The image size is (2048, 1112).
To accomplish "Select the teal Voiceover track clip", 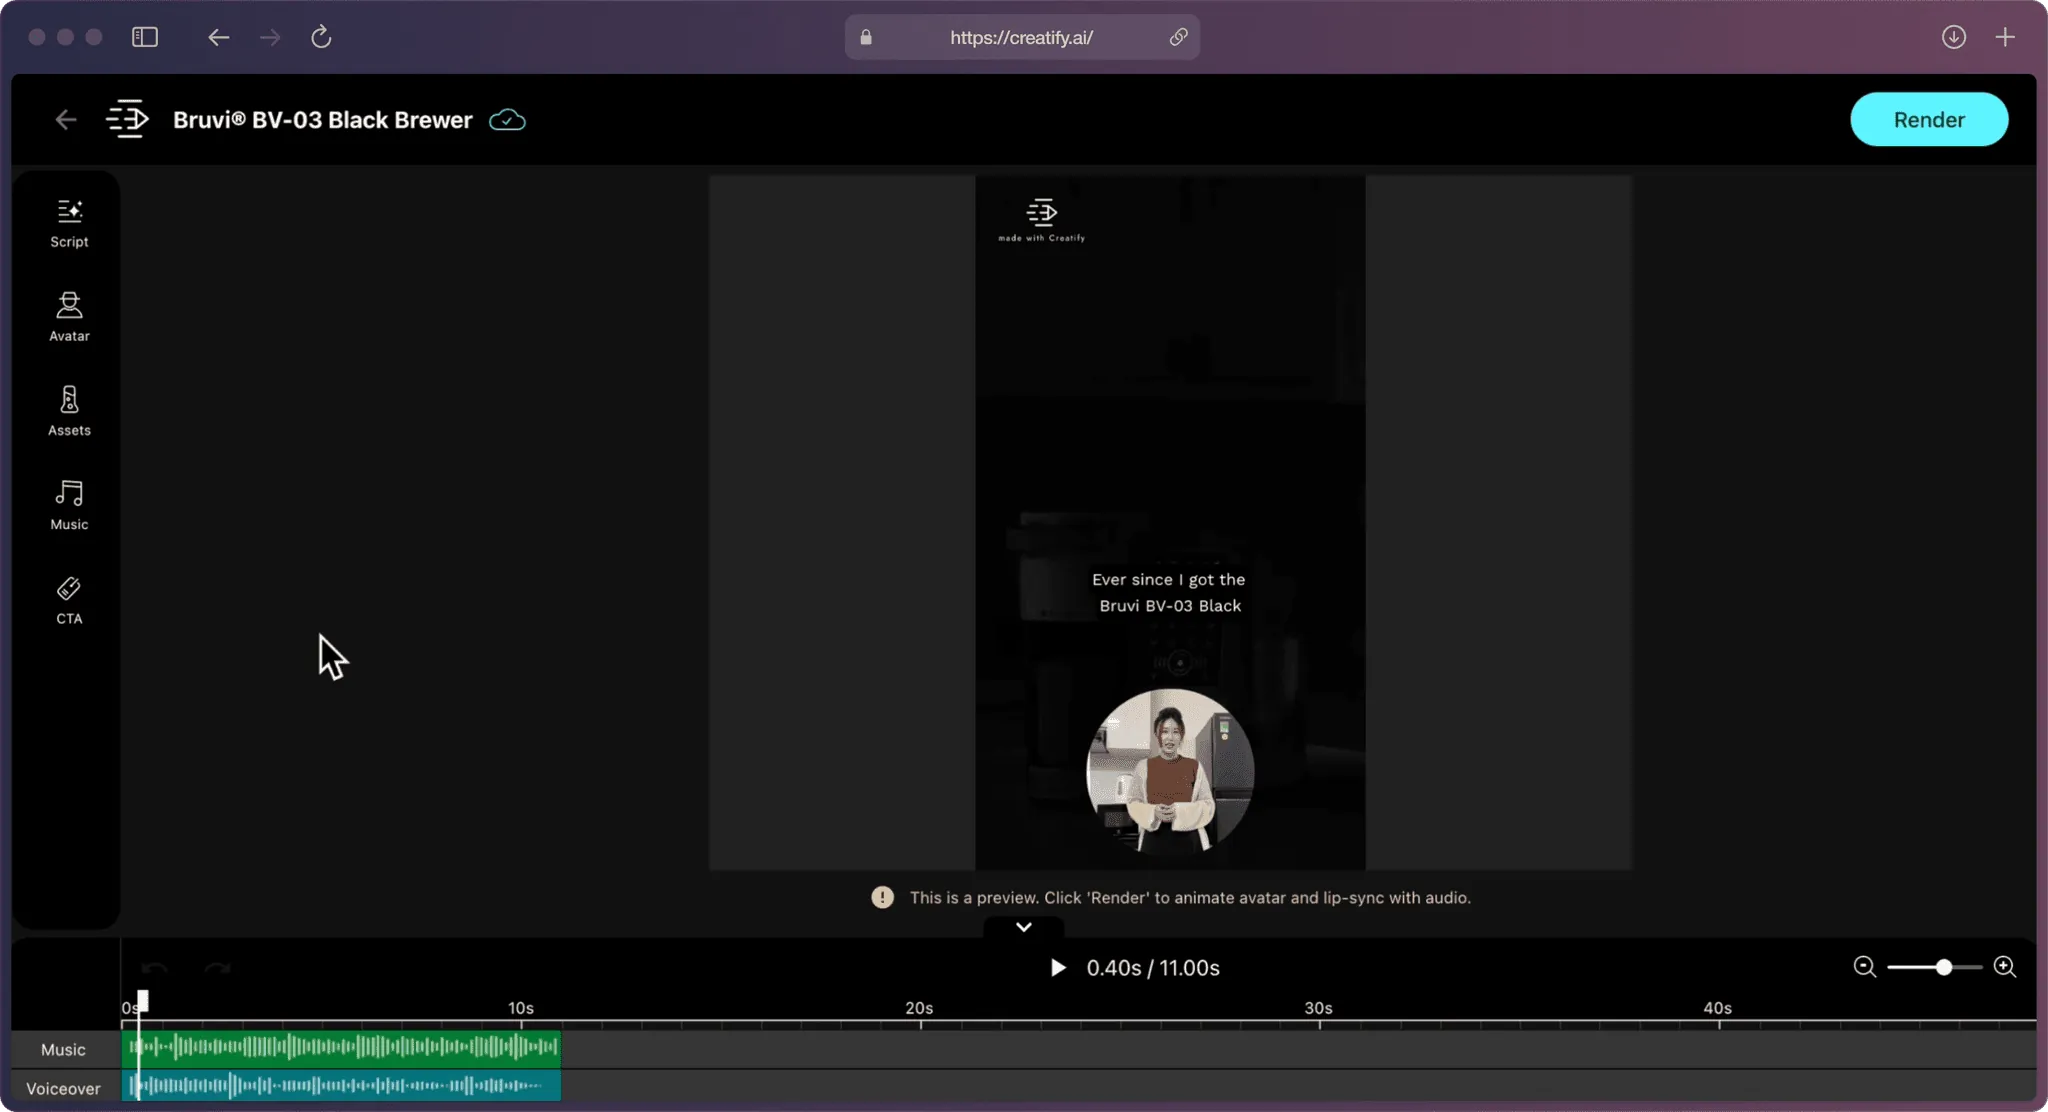I will coord(341,1085).
